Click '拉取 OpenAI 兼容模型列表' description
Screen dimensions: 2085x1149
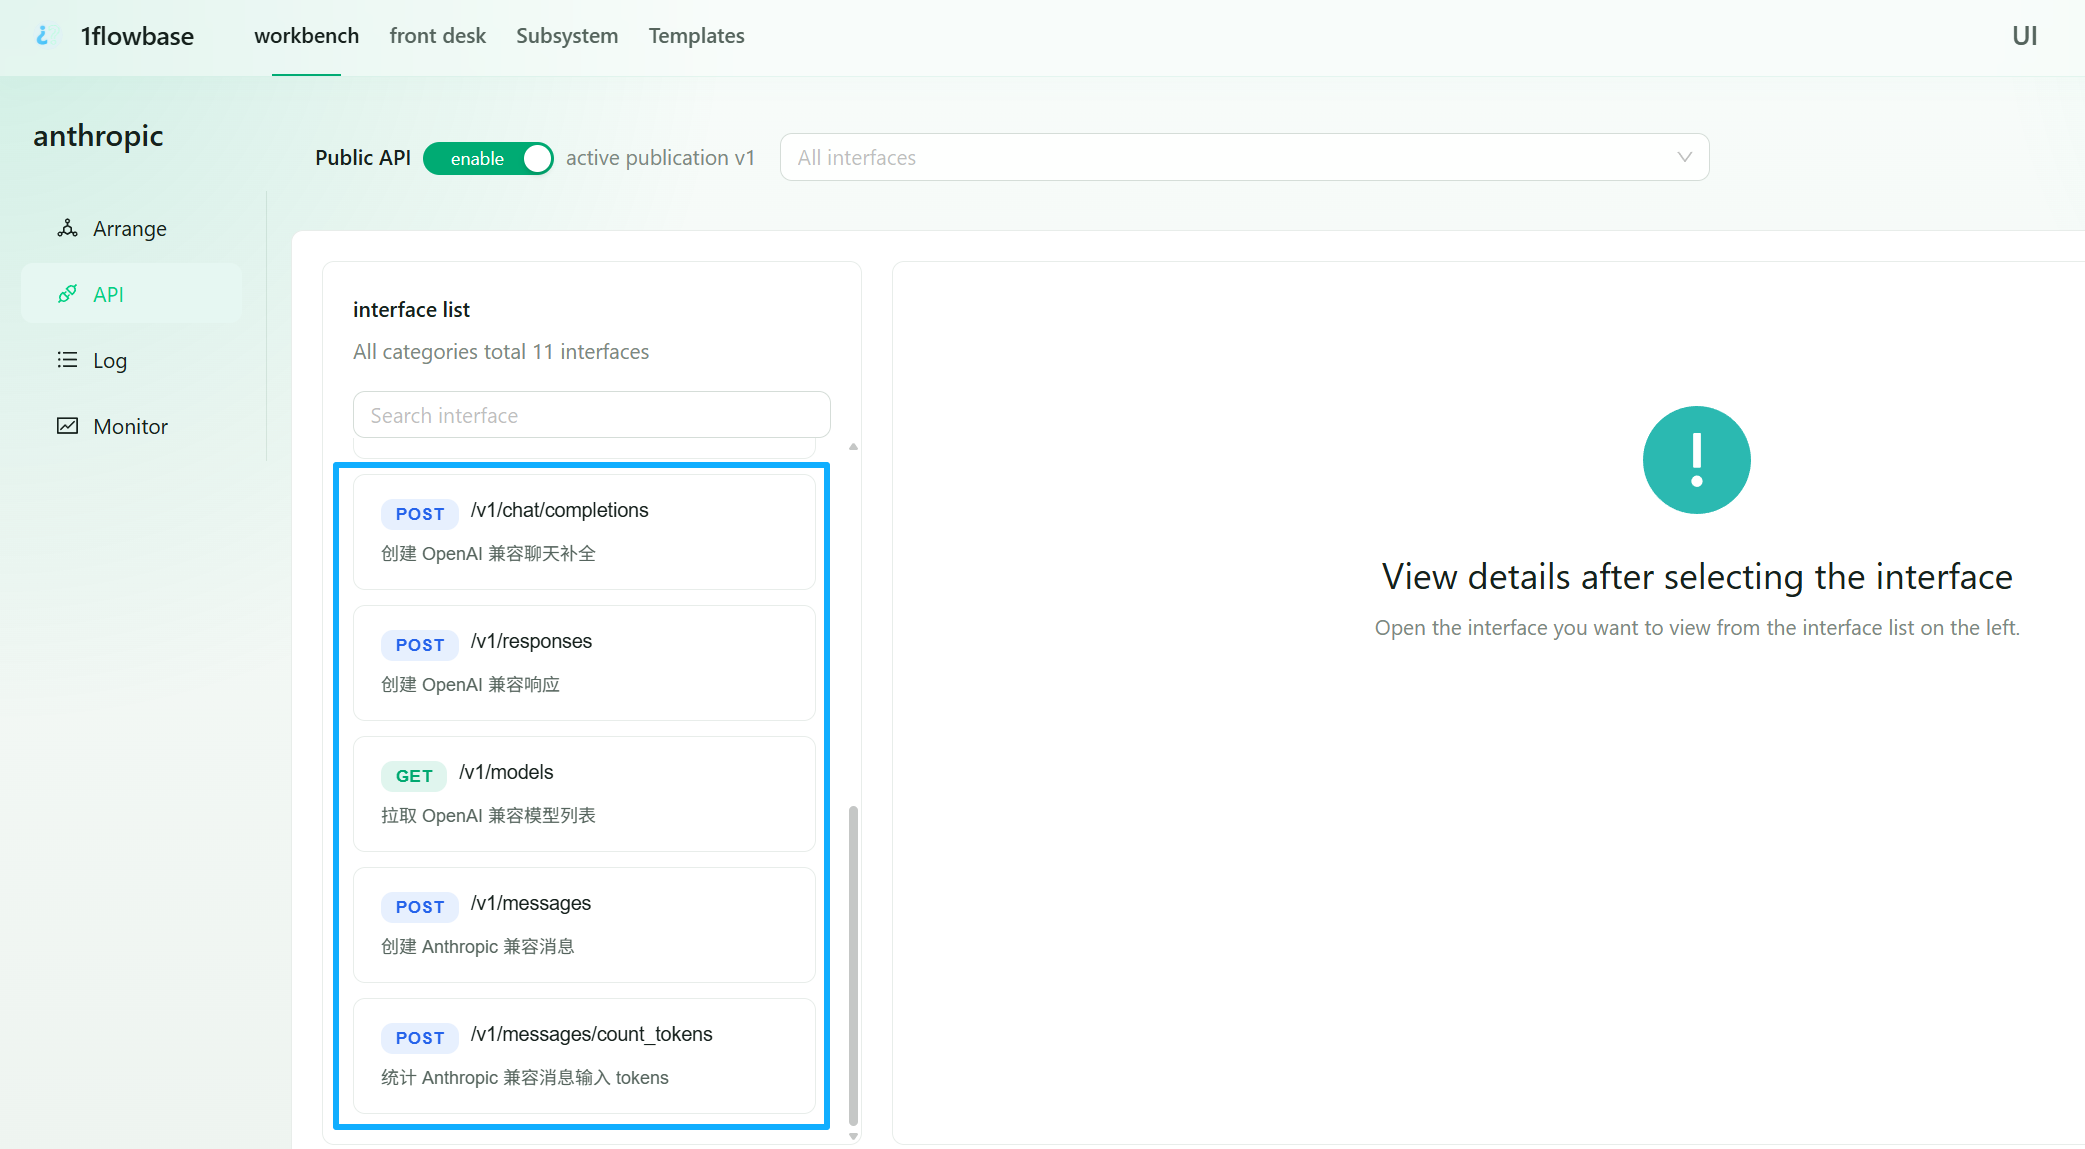[x=488, y=815]
